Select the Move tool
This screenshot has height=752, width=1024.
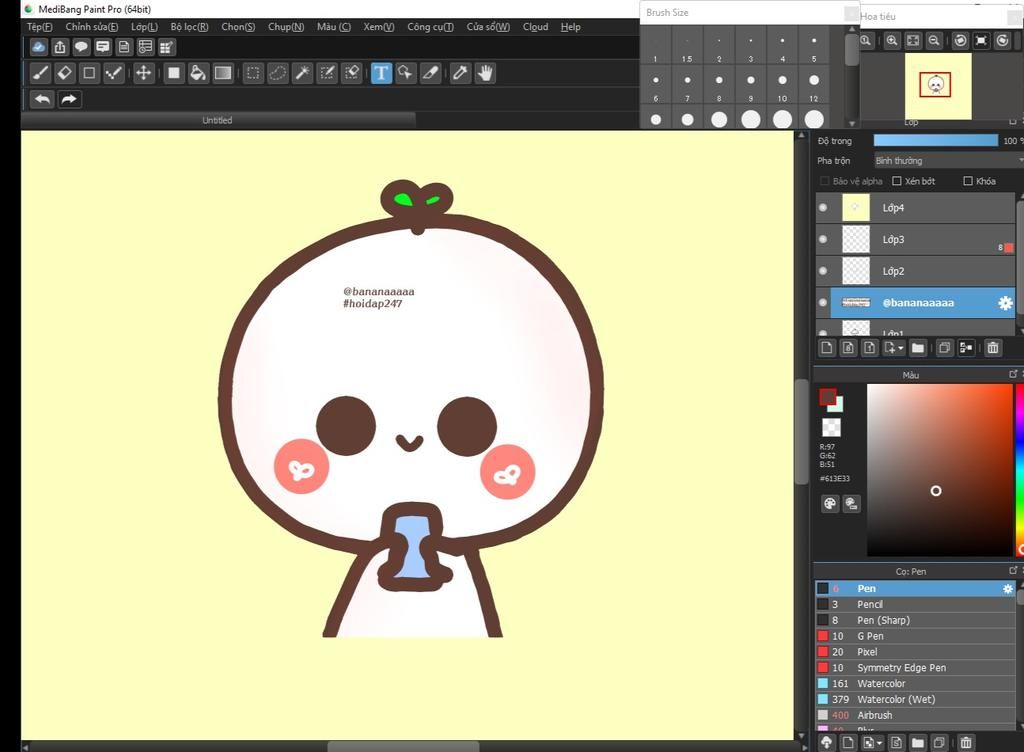coord(143,73)
